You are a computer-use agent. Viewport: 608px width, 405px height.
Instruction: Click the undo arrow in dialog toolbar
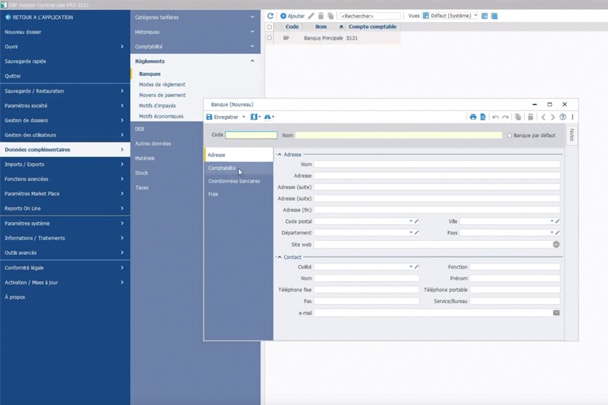pyautogui.click(x=495, y=117)
